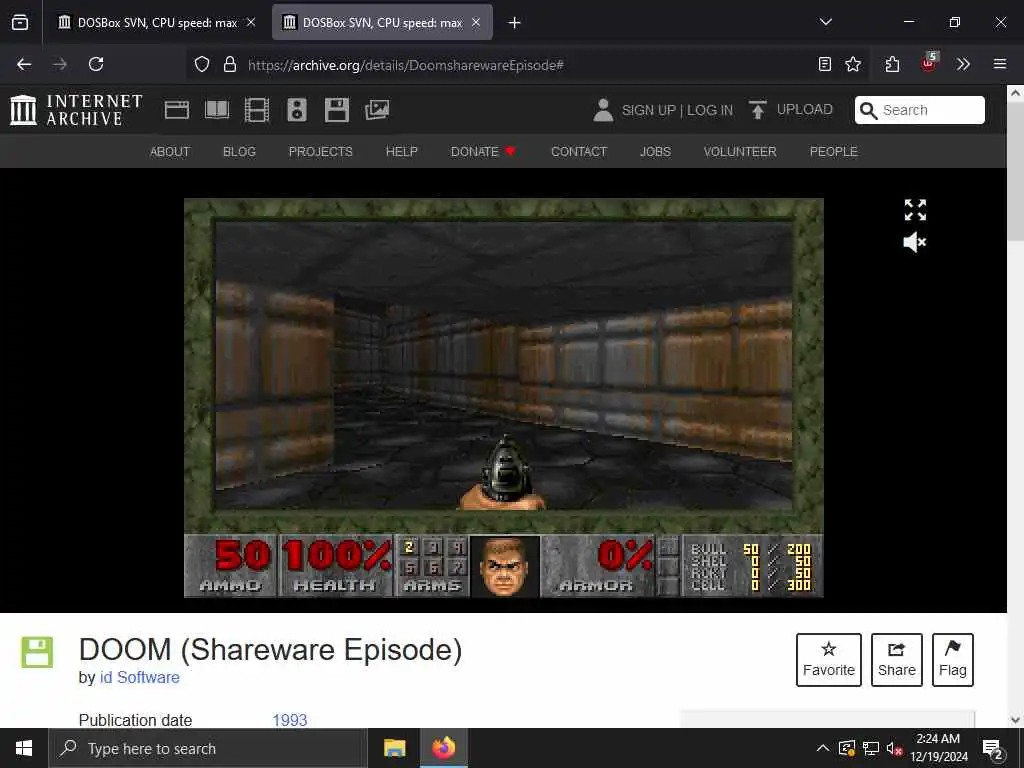
Task: Show hidden system tray icons
Action: (823, 748)
